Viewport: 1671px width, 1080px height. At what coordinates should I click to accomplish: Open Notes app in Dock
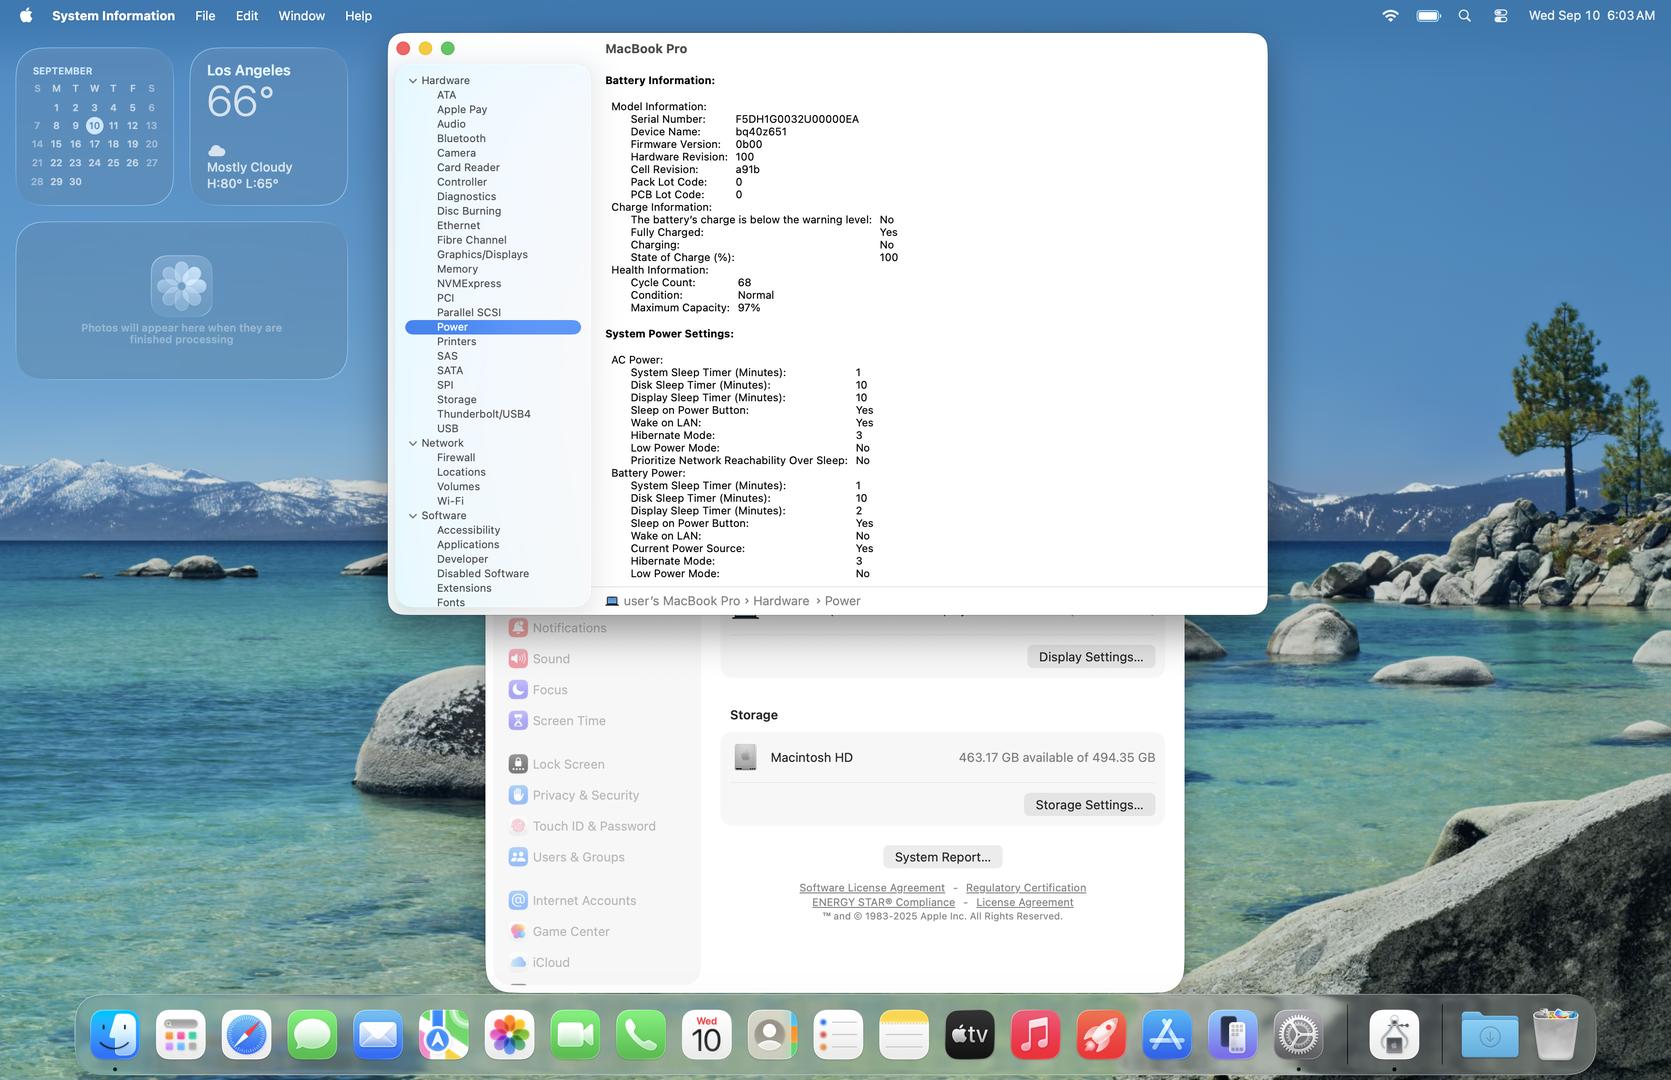pyautogui.click(x=904, y=1035)
